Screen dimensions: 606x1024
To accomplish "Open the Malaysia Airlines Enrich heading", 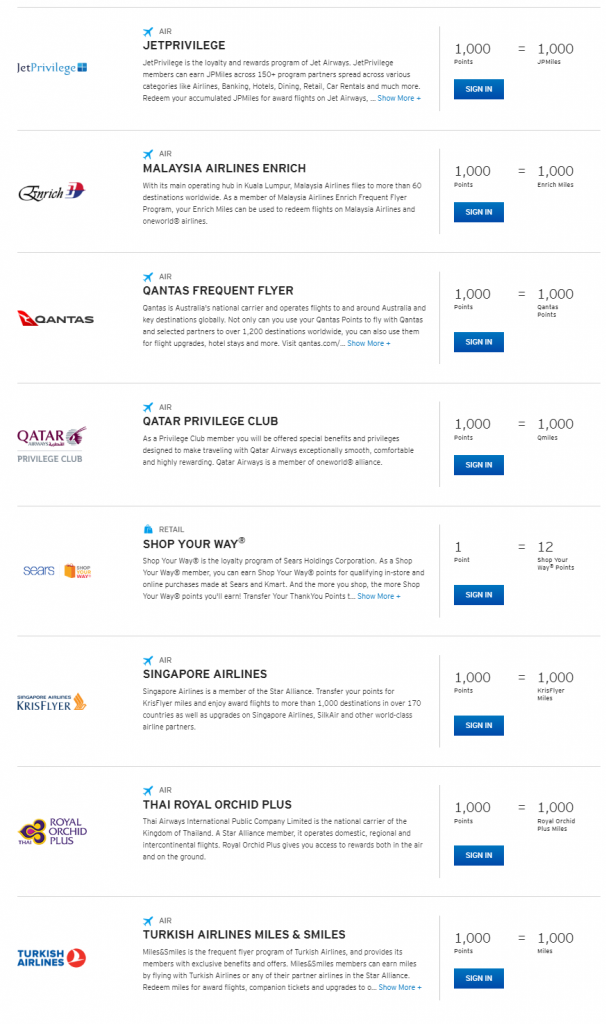I will point(225,168).
